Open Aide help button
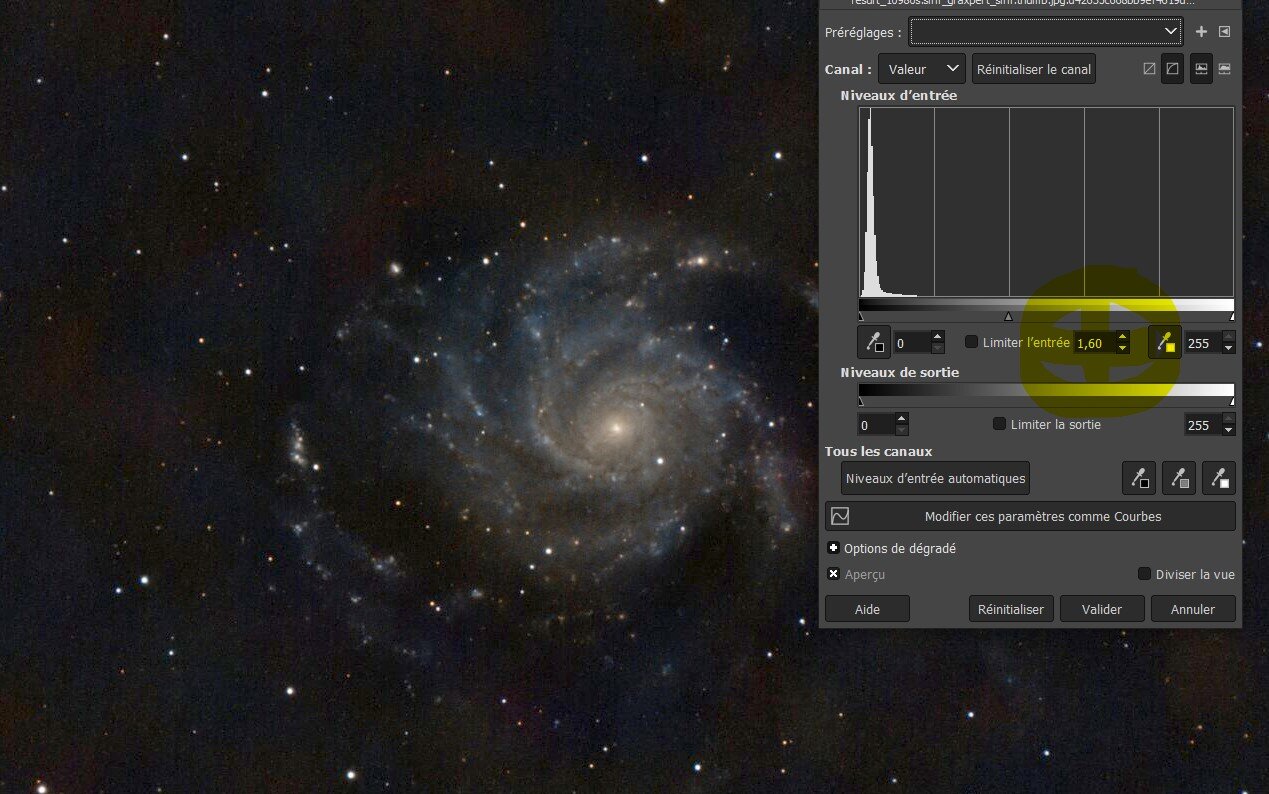The height and width of the screenshot is (794, 1269). (867, 608)
